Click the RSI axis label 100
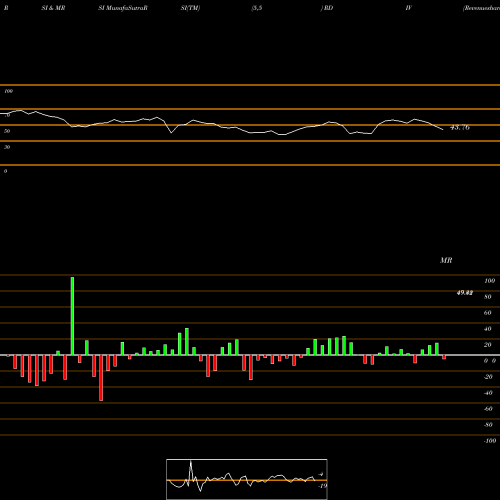 click(x=8, y=91)
